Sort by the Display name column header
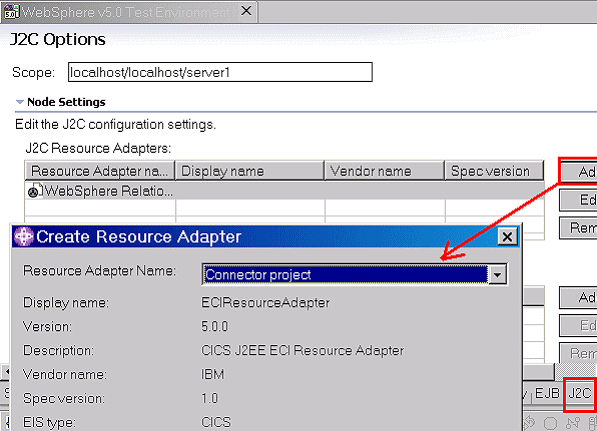Viewport: 597px width, 431px height. click(x=249, y=171)
